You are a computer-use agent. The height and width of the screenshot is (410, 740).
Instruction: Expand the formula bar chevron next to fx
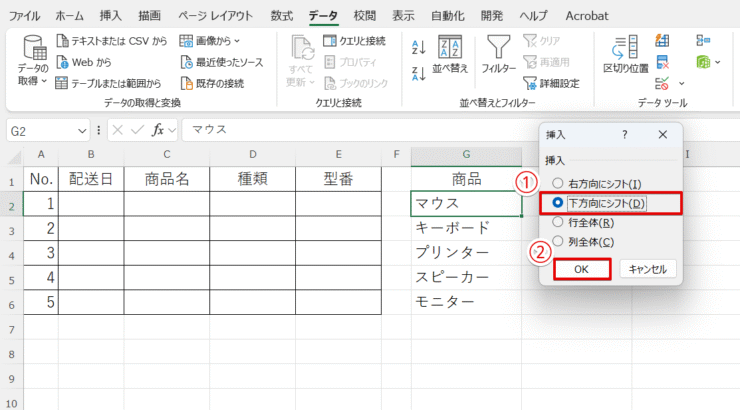(x=172, y=130)
